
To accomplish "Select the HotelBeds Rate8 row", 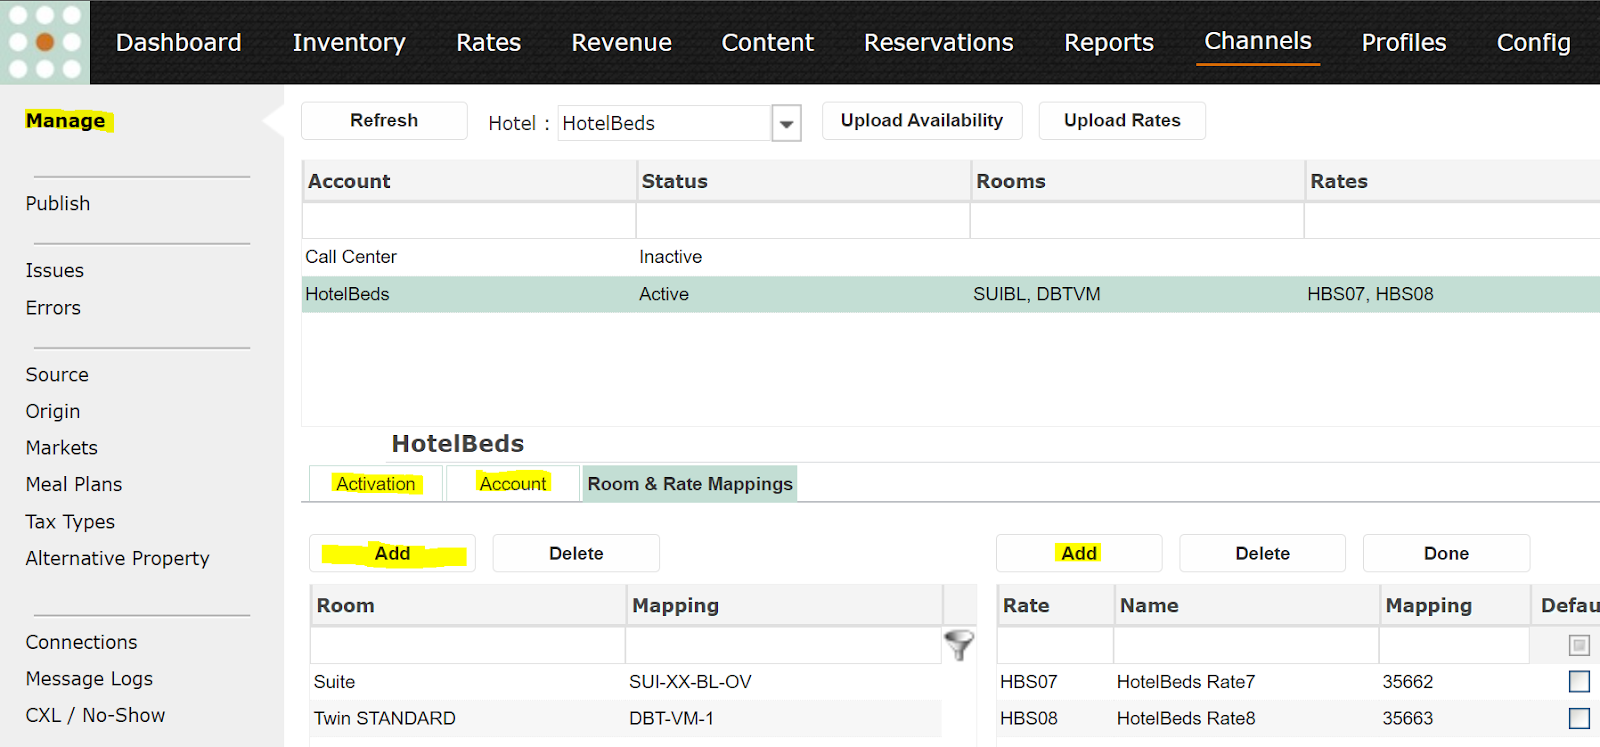I will 1298,718.
